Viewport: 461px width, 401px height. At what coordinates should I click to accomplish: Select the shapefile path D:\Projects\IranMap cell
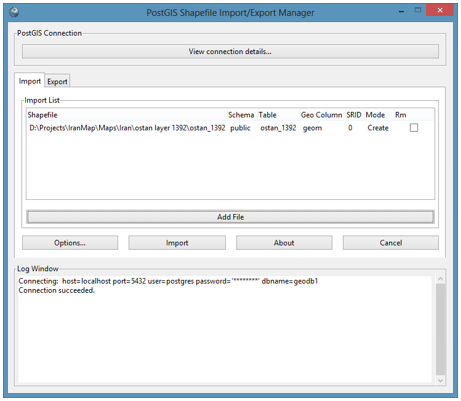tap(127, 128)
